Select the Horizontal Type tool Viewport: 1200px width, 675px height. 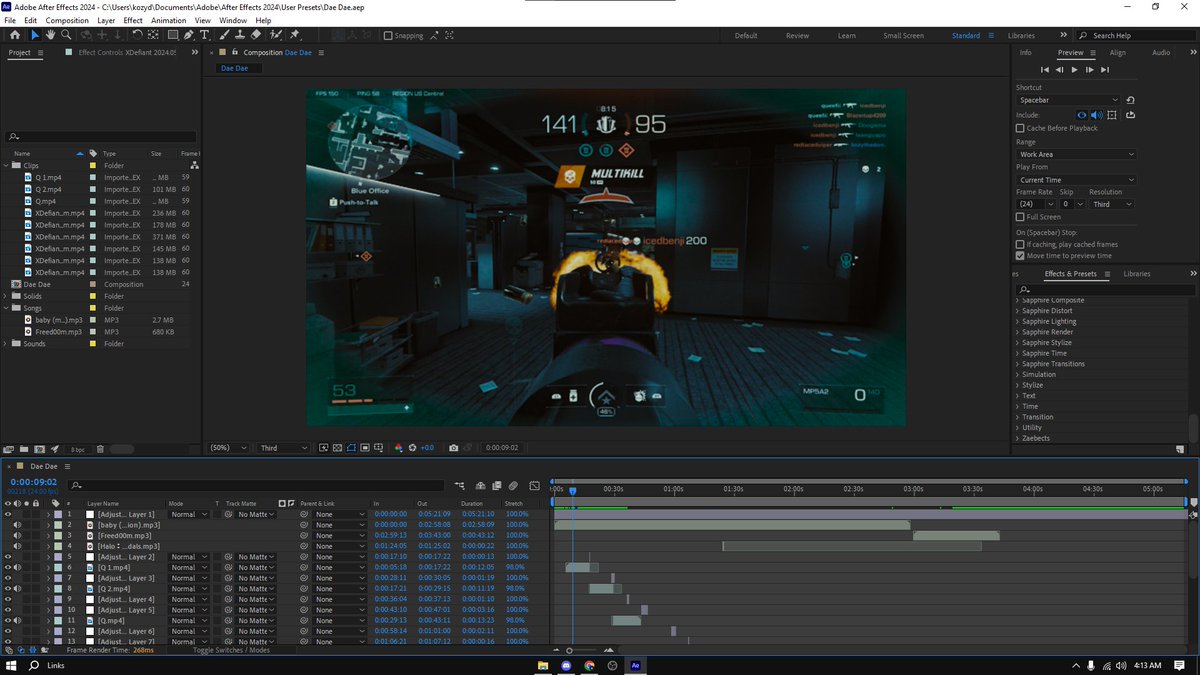coord(204,35)
